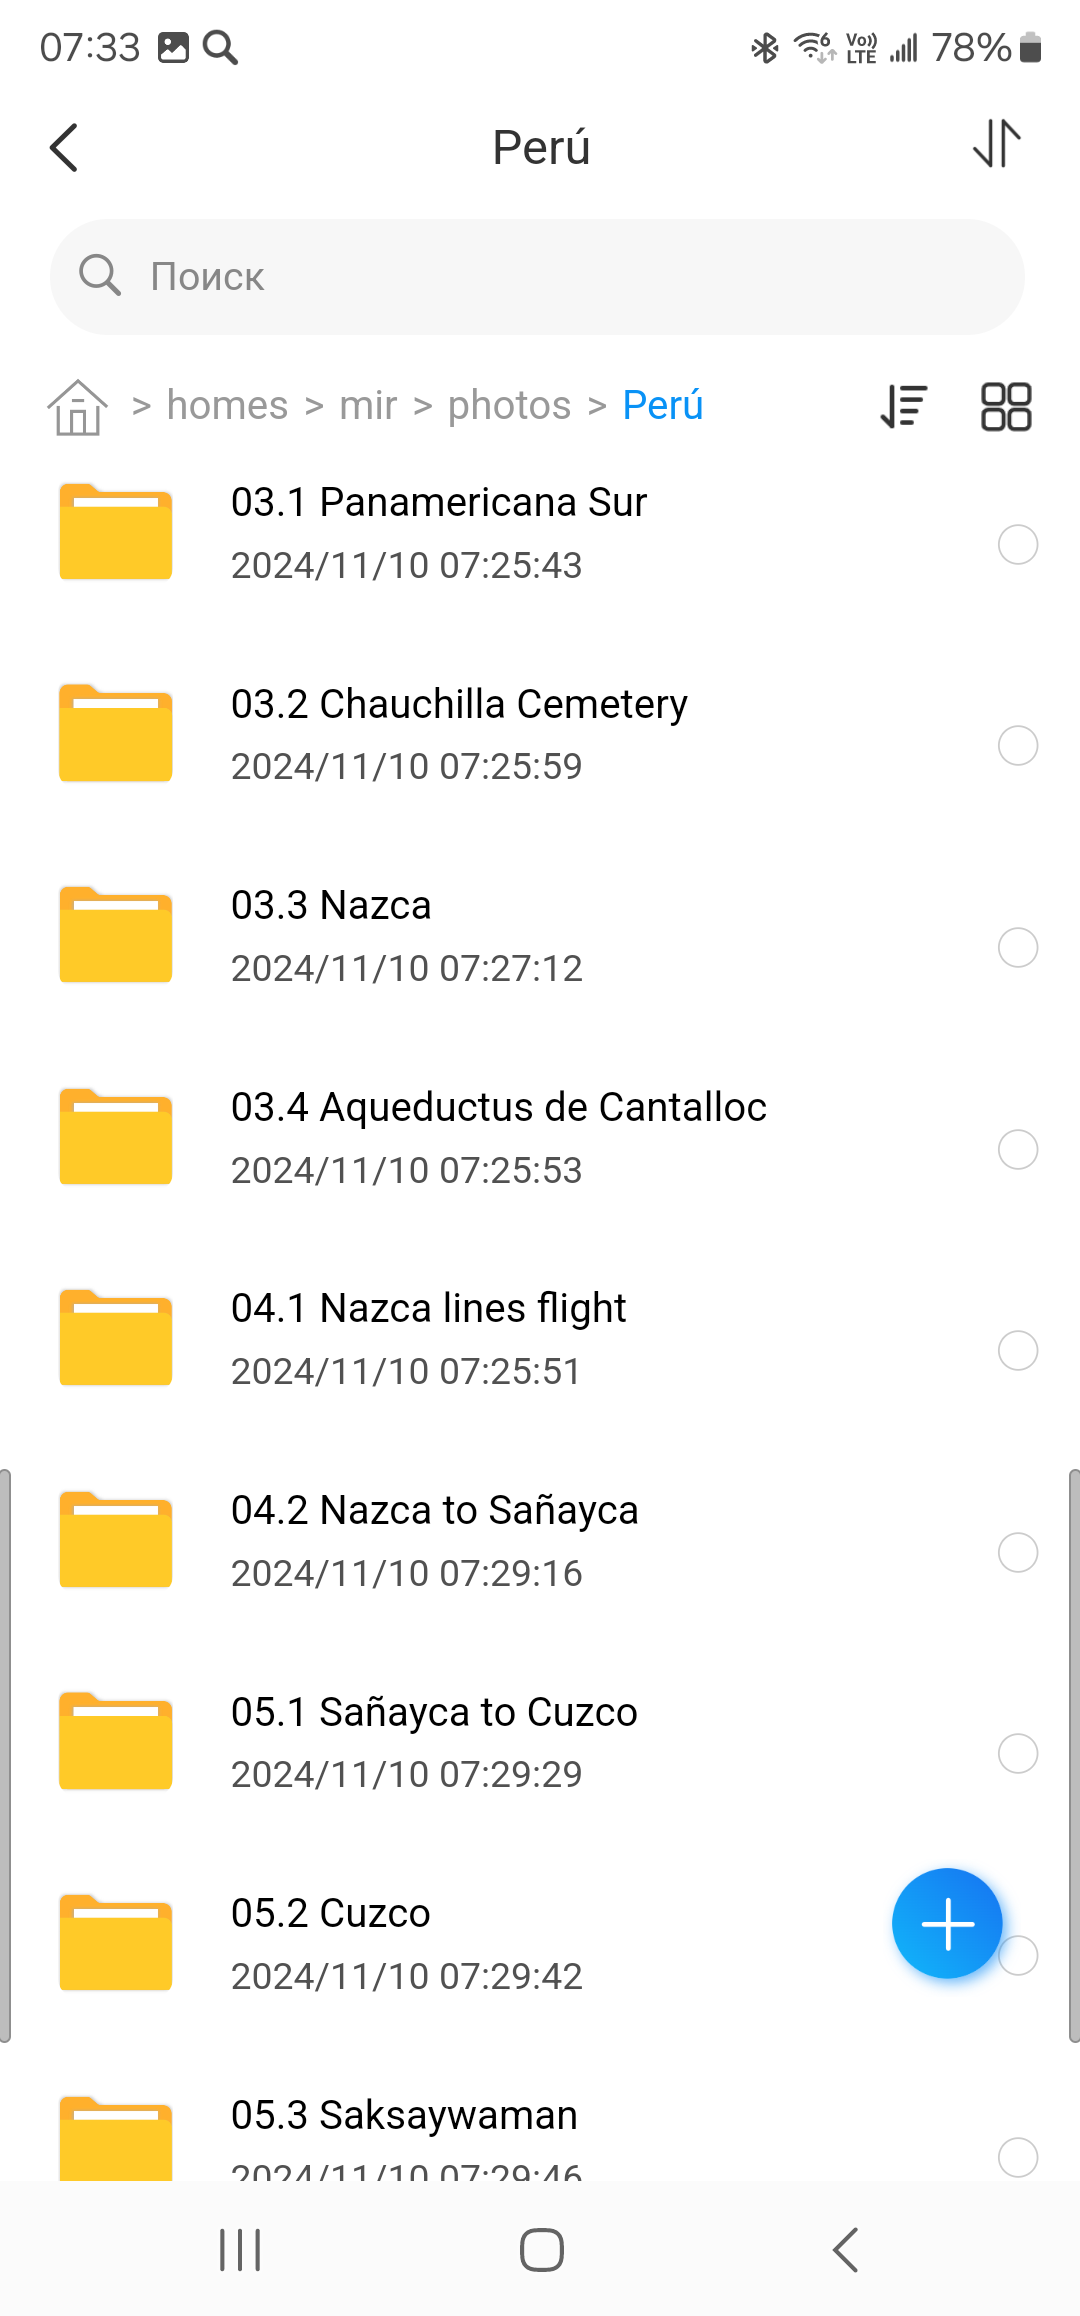Open the 03.3 Nazca folder icon
The image size is (1080, 2316).
[116, 935]
